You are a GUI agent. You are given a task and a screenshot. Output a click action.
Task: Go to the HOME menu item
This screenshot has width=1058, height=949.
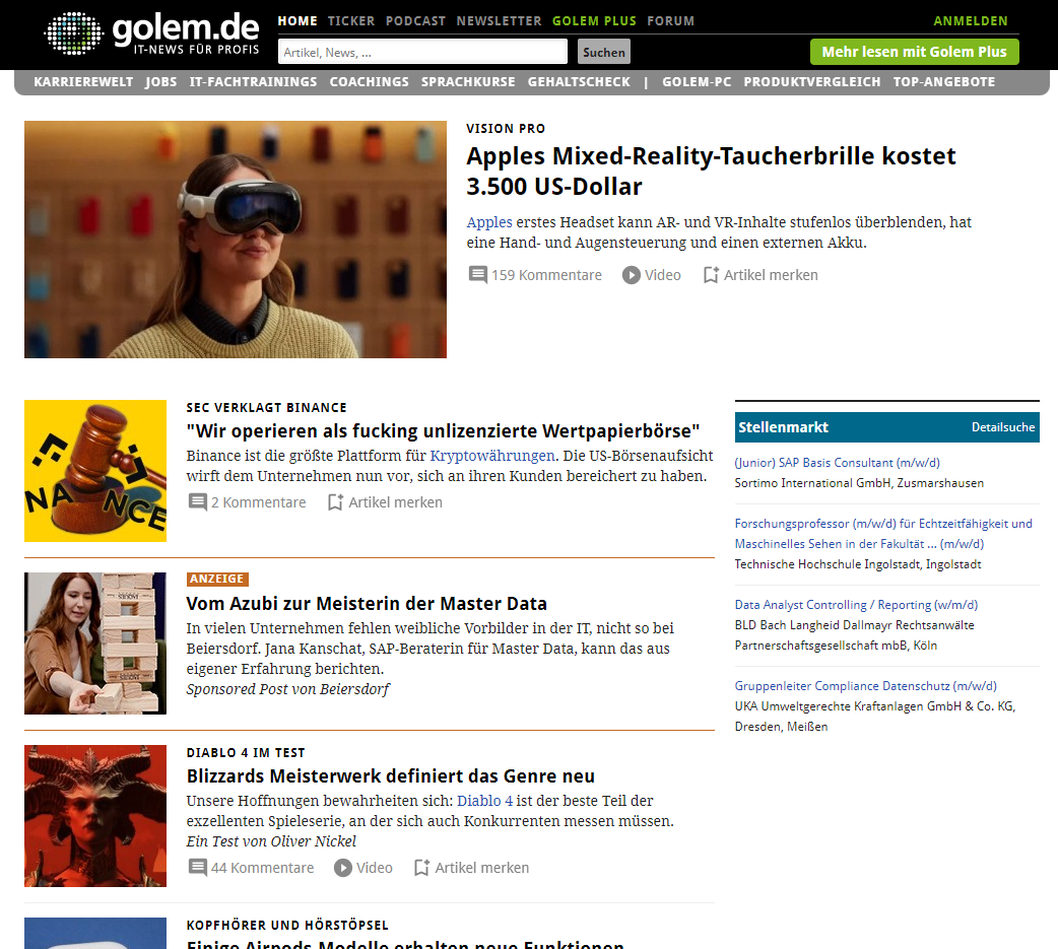(298, 21)
